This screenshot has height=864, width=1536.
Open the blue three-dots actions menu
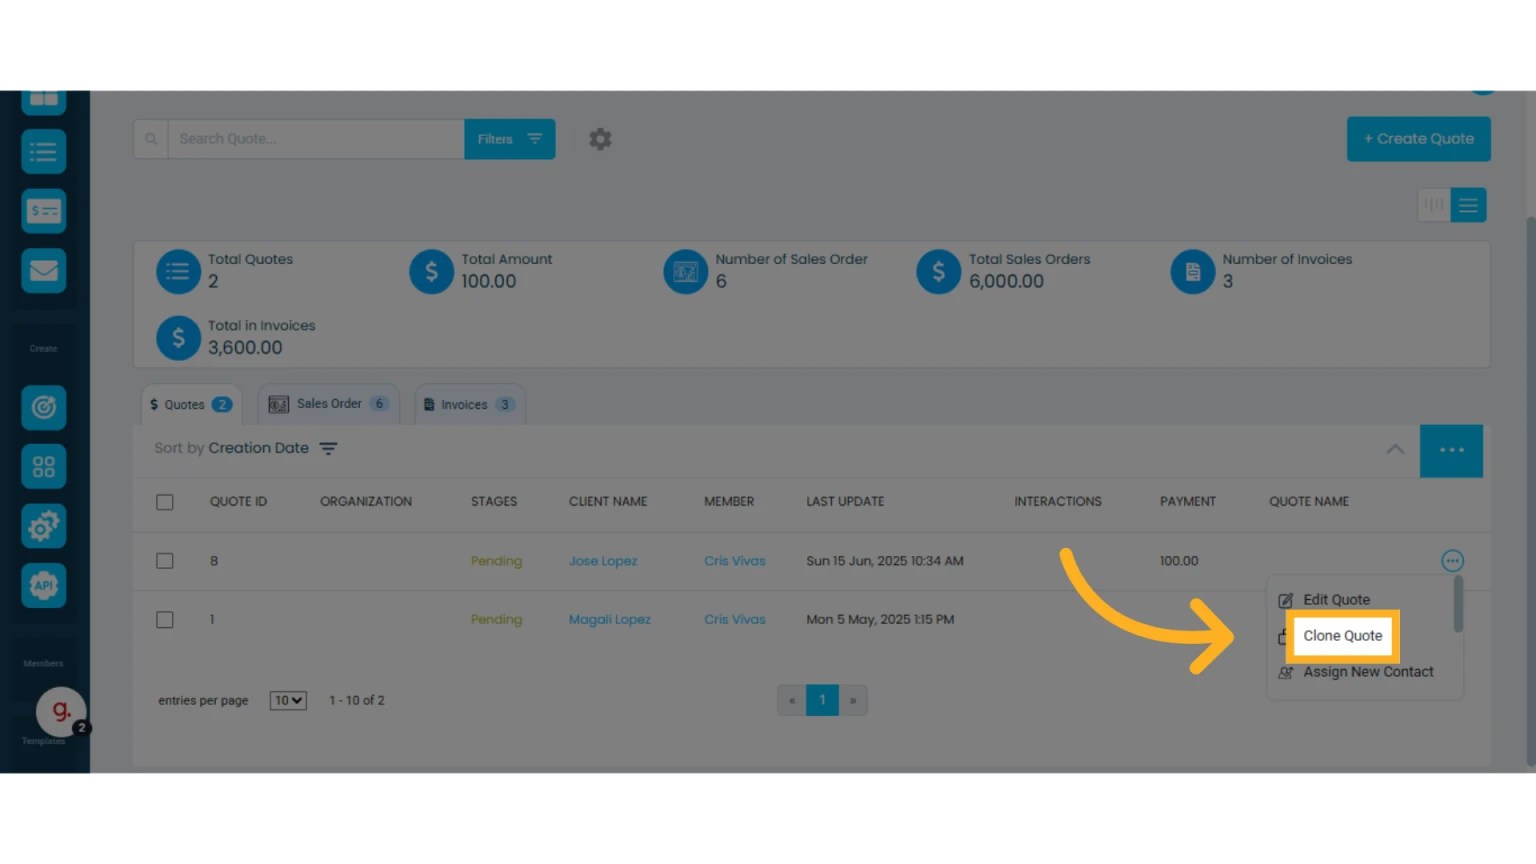(x=1452, y=450)
